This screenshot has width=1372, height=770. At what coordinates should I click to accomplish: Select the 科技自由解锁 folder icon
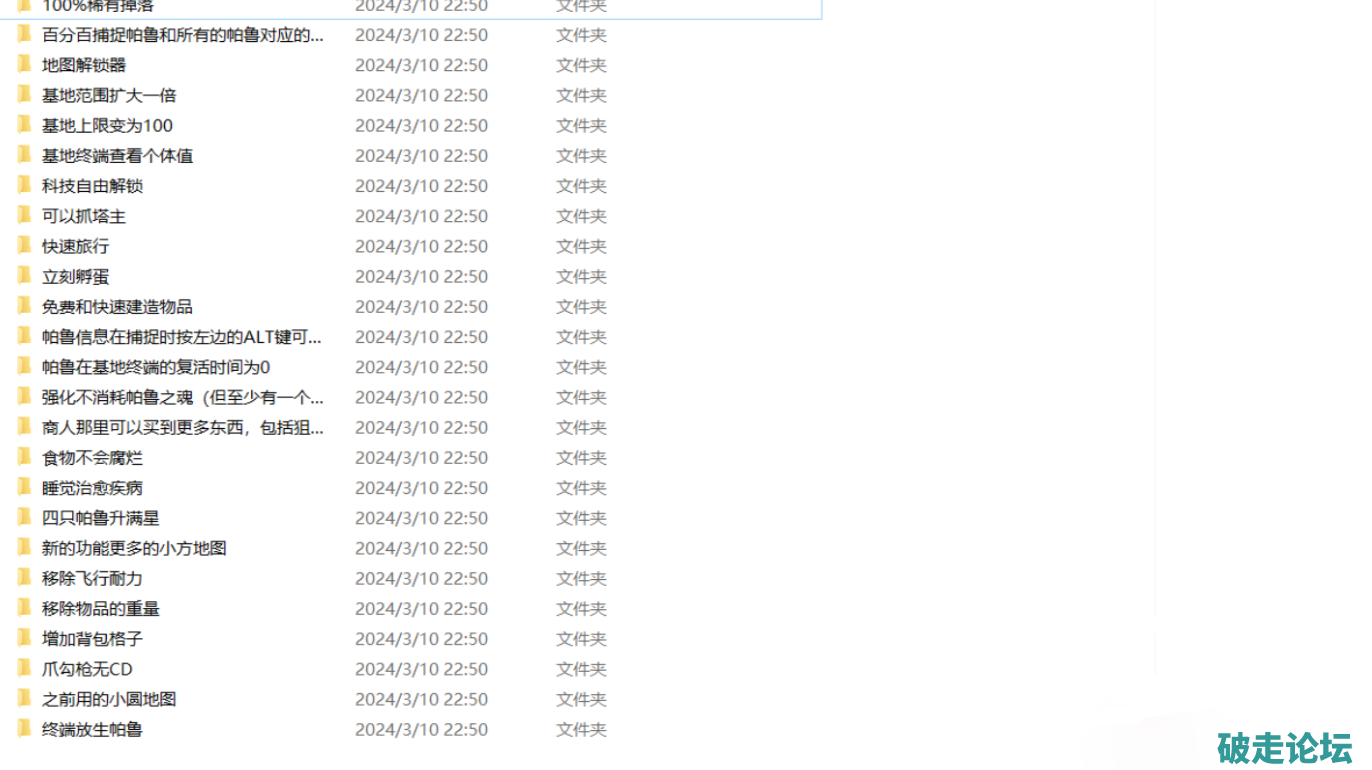24,185
